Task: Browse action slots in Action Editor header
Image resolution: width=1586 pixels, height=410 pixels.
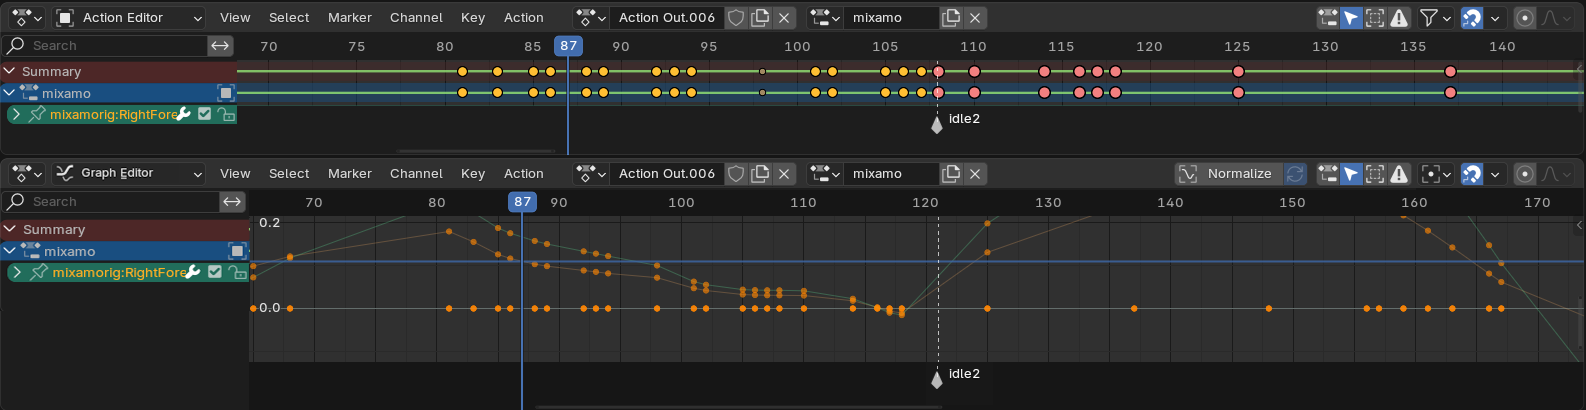Action: pyautogui.click(x=825, y=17)
